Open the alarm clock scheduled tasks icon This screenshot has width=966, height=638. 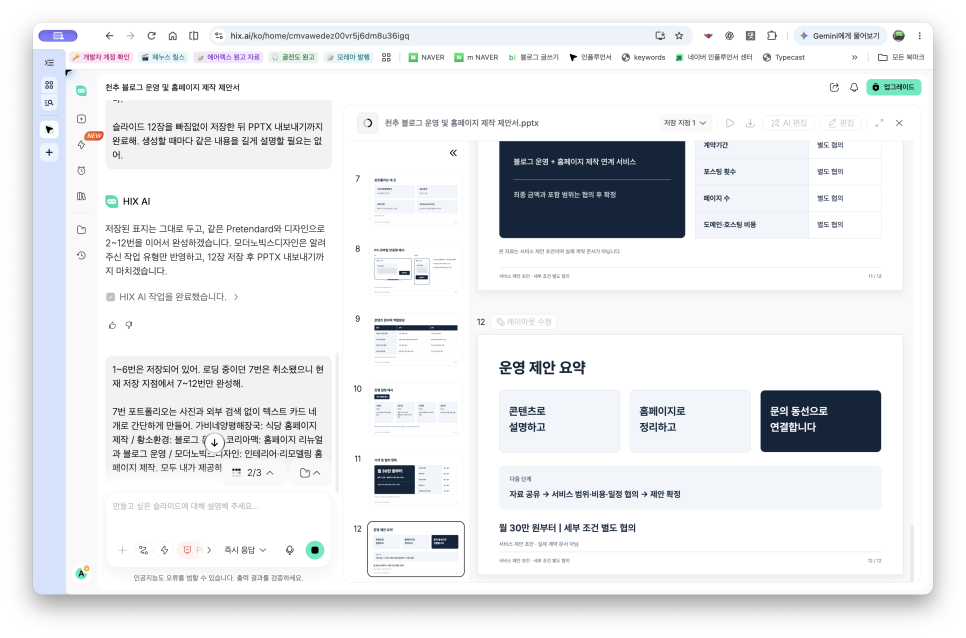click(x=81, y=171)
